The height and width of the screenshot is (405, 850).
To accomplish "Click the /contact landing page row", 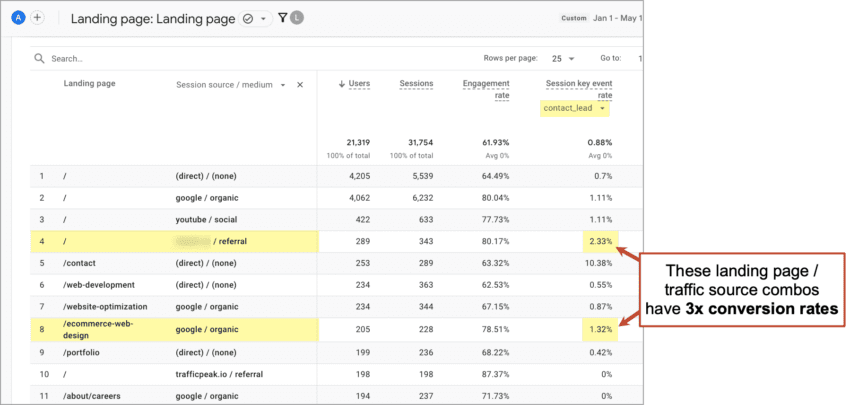I will click(80, 264).
